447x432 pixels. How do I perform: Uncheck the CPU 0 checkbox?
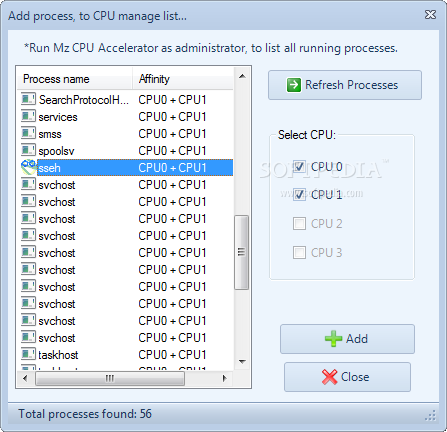point(299,166)
